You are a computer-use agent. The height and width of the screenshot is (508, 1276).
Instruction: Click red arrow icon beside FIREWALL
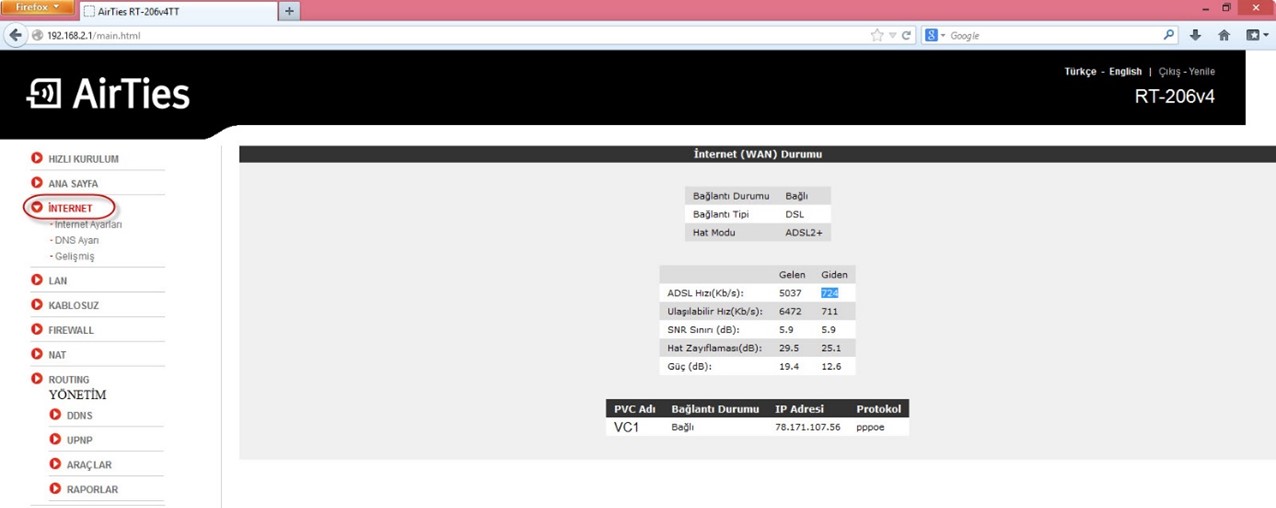tap(37, 330)
